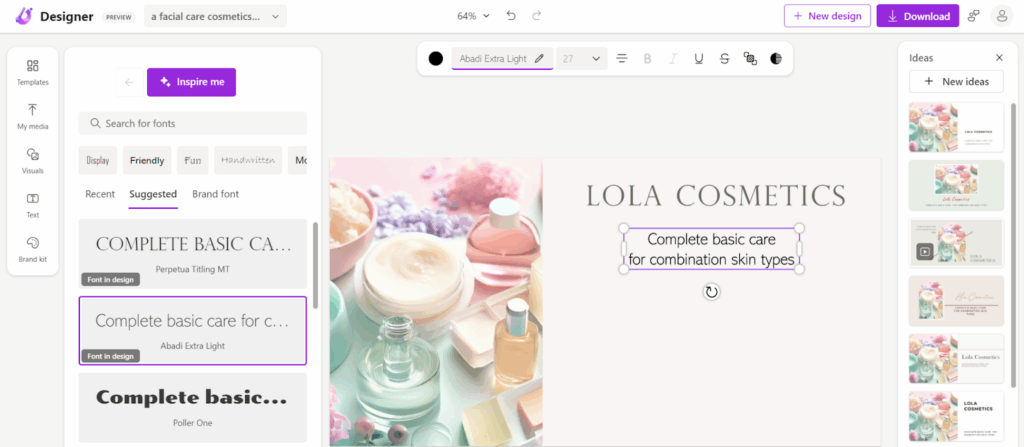Screen dimensions: 1024x447
Task: Open the font size 27 dropdown
Action: point(582,59)
